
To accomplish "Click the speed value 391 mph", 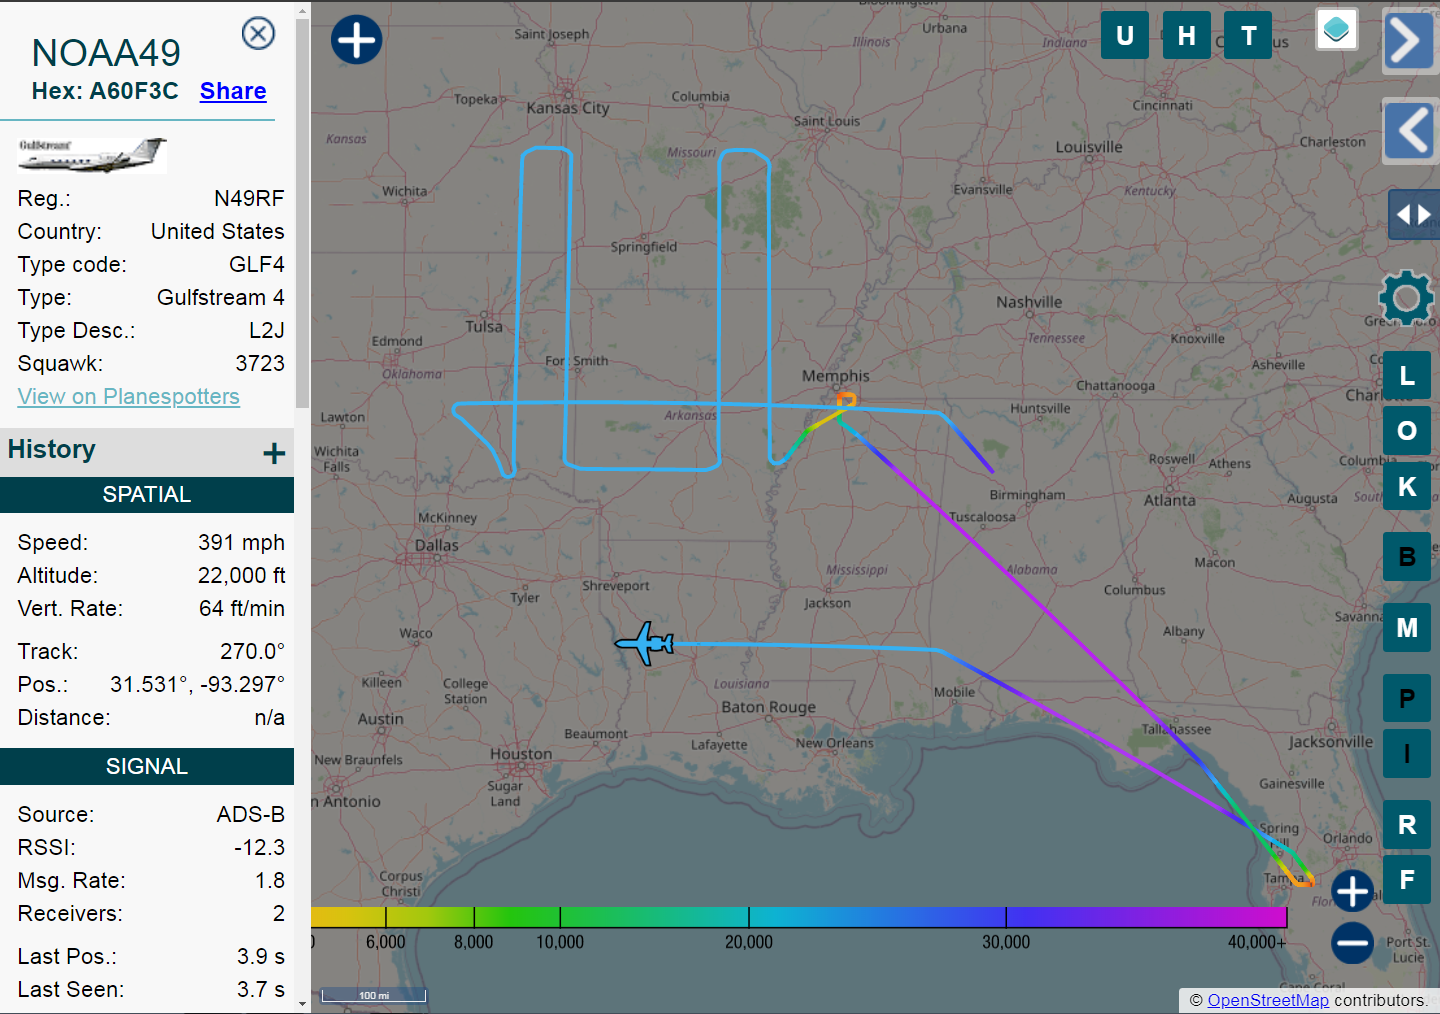I will [241, 543].
